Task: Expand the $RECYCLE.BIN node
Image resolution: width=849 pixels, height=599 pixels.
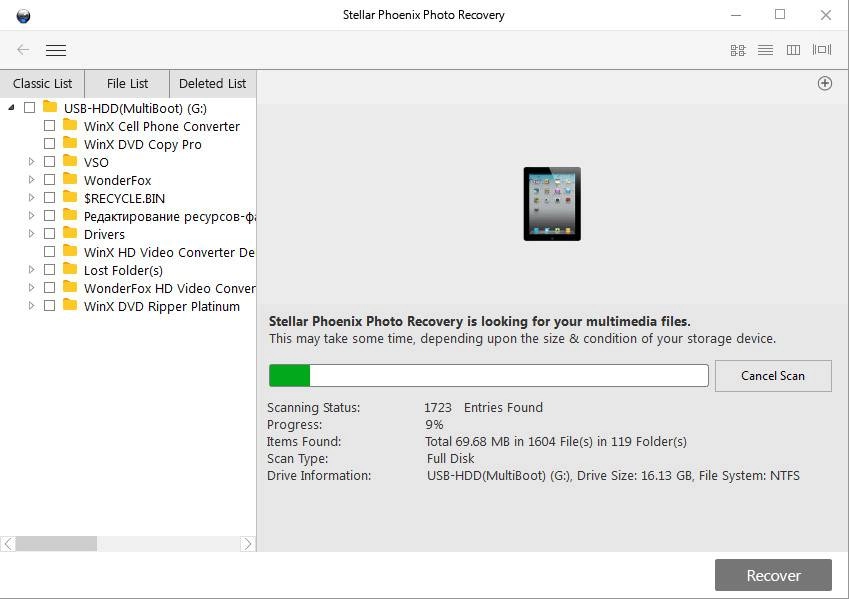Action: [x=31, y=198]
